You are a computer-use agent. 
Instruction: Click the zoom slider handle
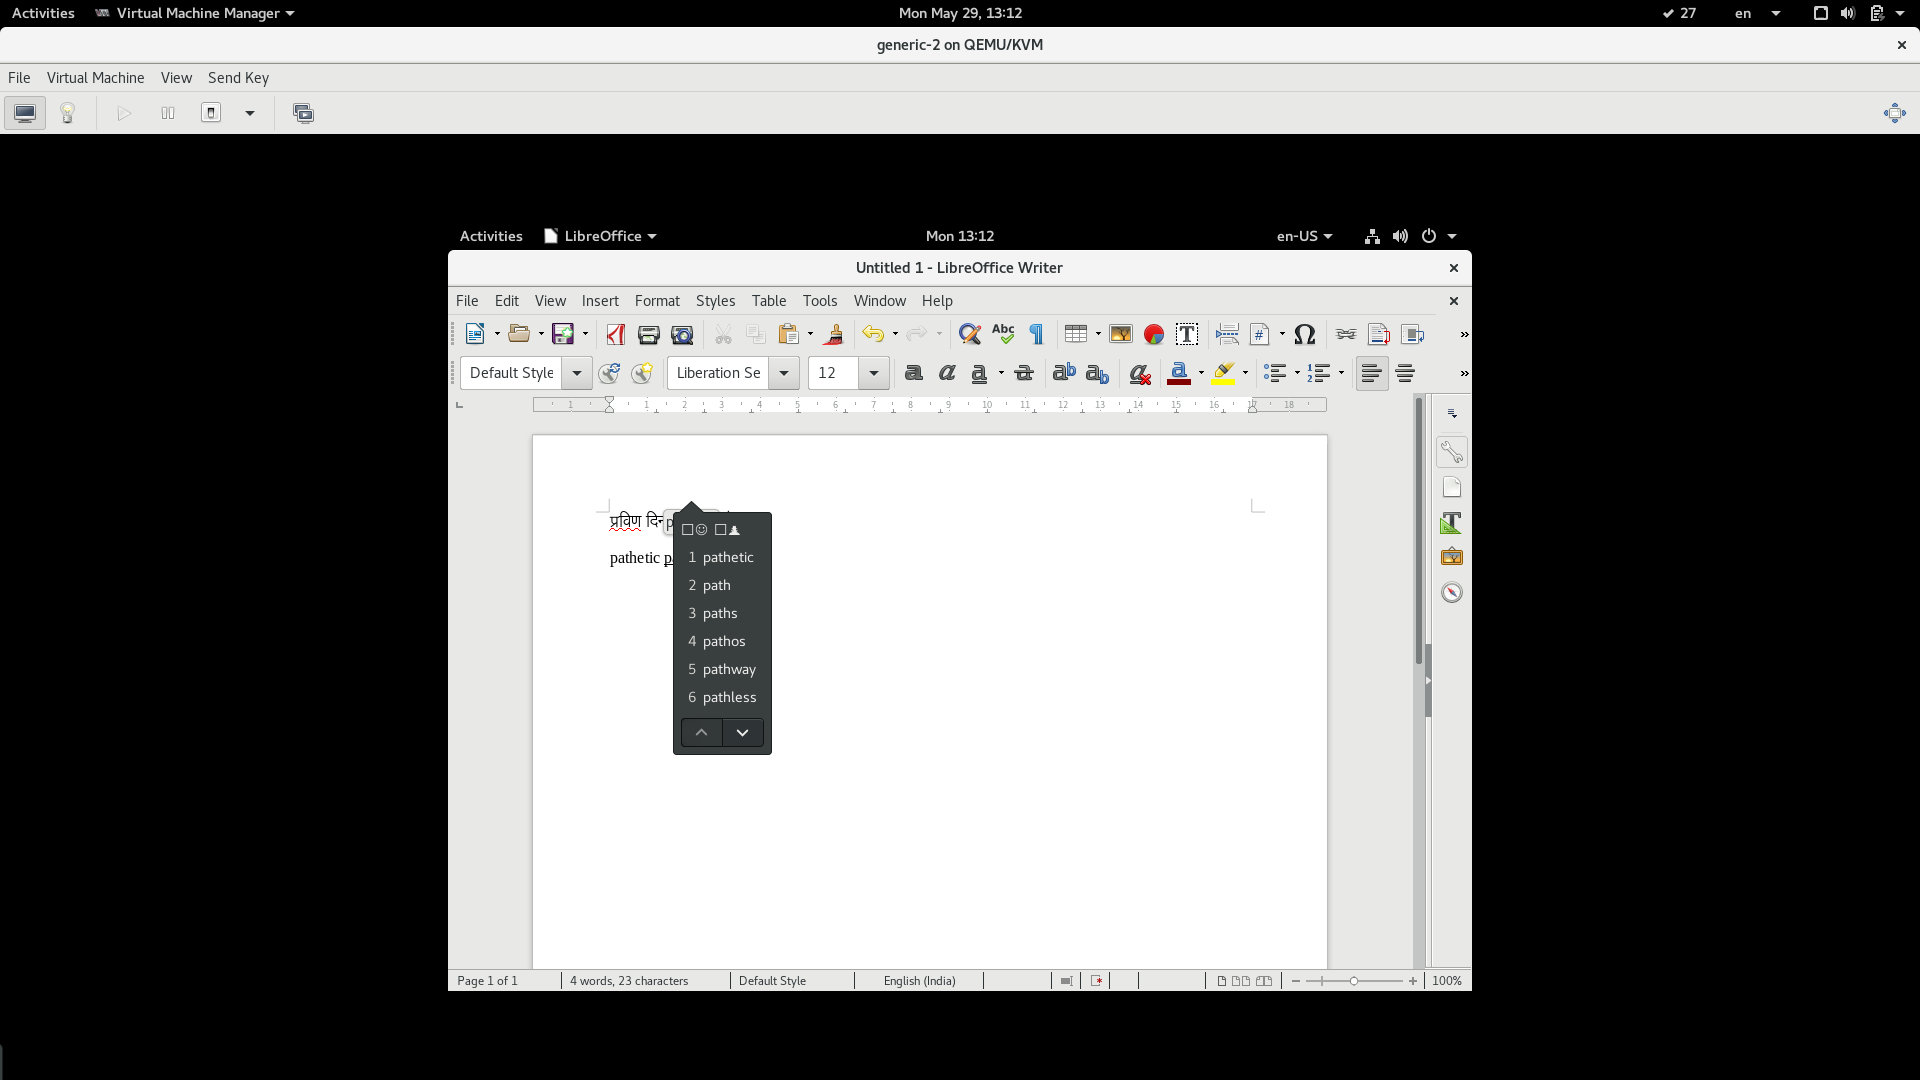coord(1354,981)
